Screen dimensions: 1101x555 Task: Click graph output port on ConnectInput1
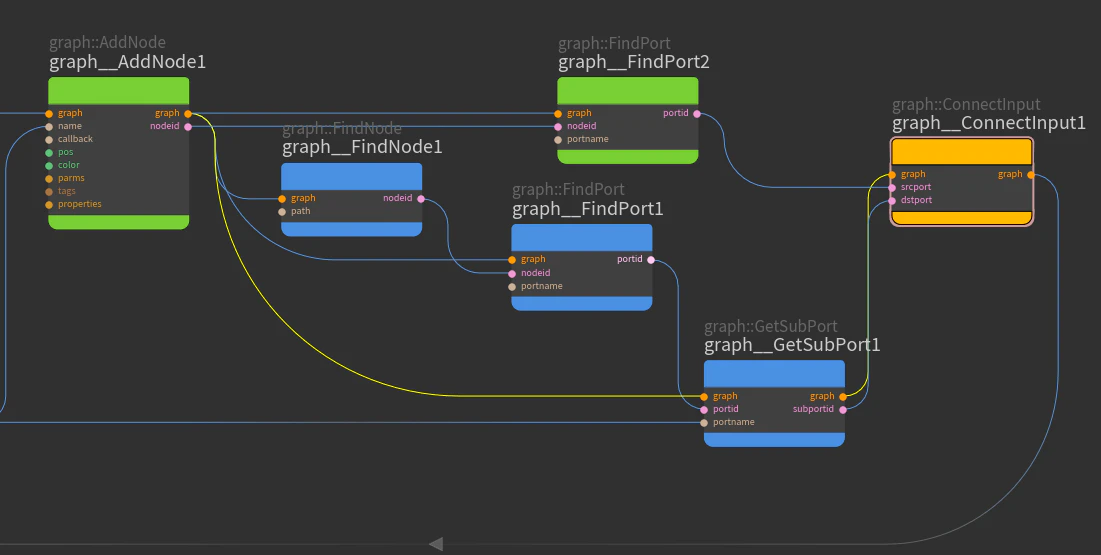point(1031,175)
